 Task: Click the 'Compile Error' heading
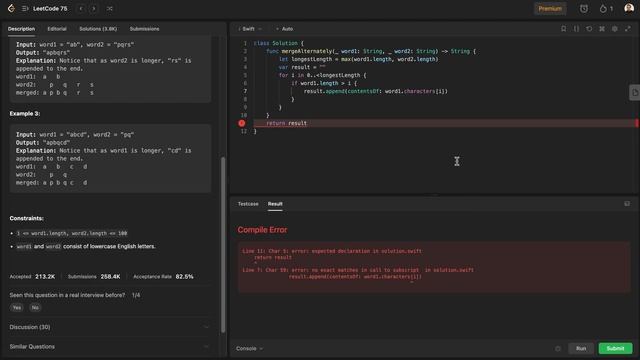tap(262, 230)
